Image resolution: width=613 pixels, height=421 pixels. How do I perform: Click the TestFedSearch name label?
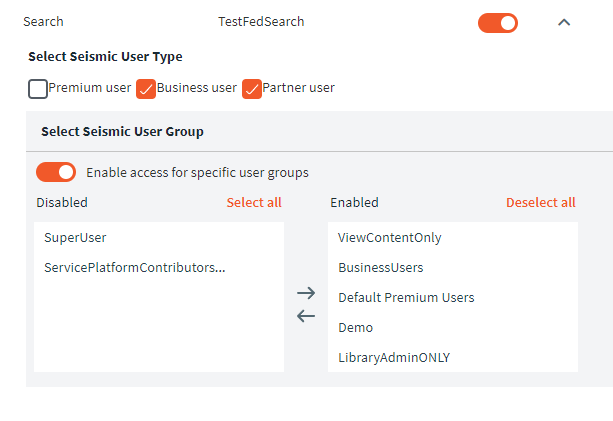(261, 21)
